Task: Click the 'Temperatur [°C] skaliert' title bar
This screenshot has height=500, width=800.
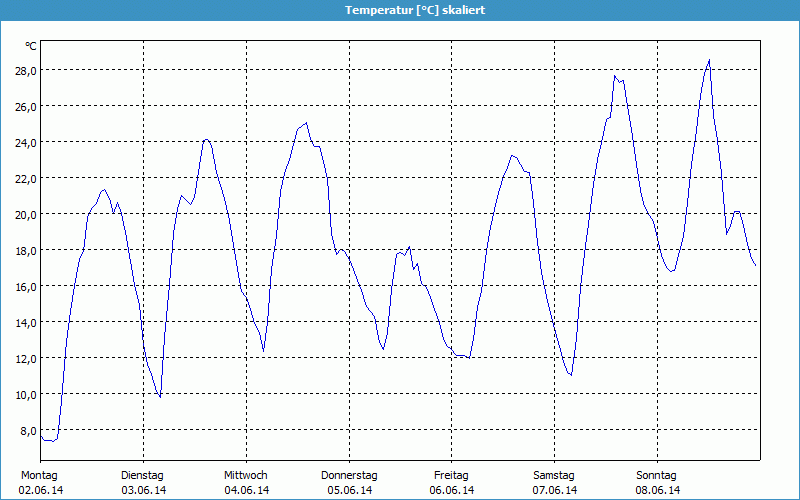Action: pos(400,10)
